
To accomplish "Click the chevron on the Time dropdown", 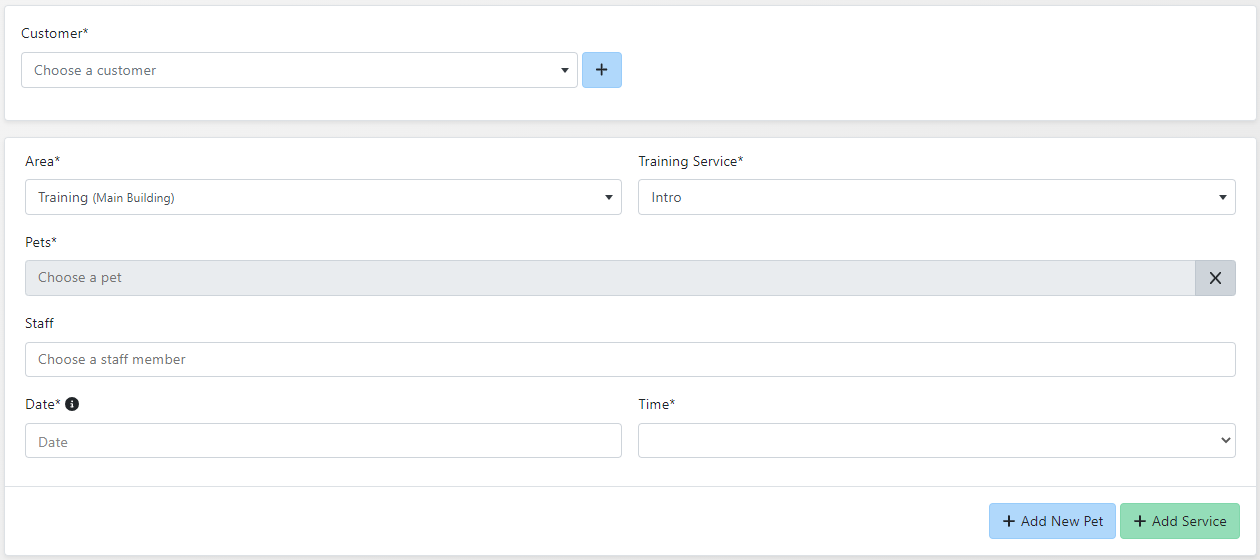I will coord(1225,440).
